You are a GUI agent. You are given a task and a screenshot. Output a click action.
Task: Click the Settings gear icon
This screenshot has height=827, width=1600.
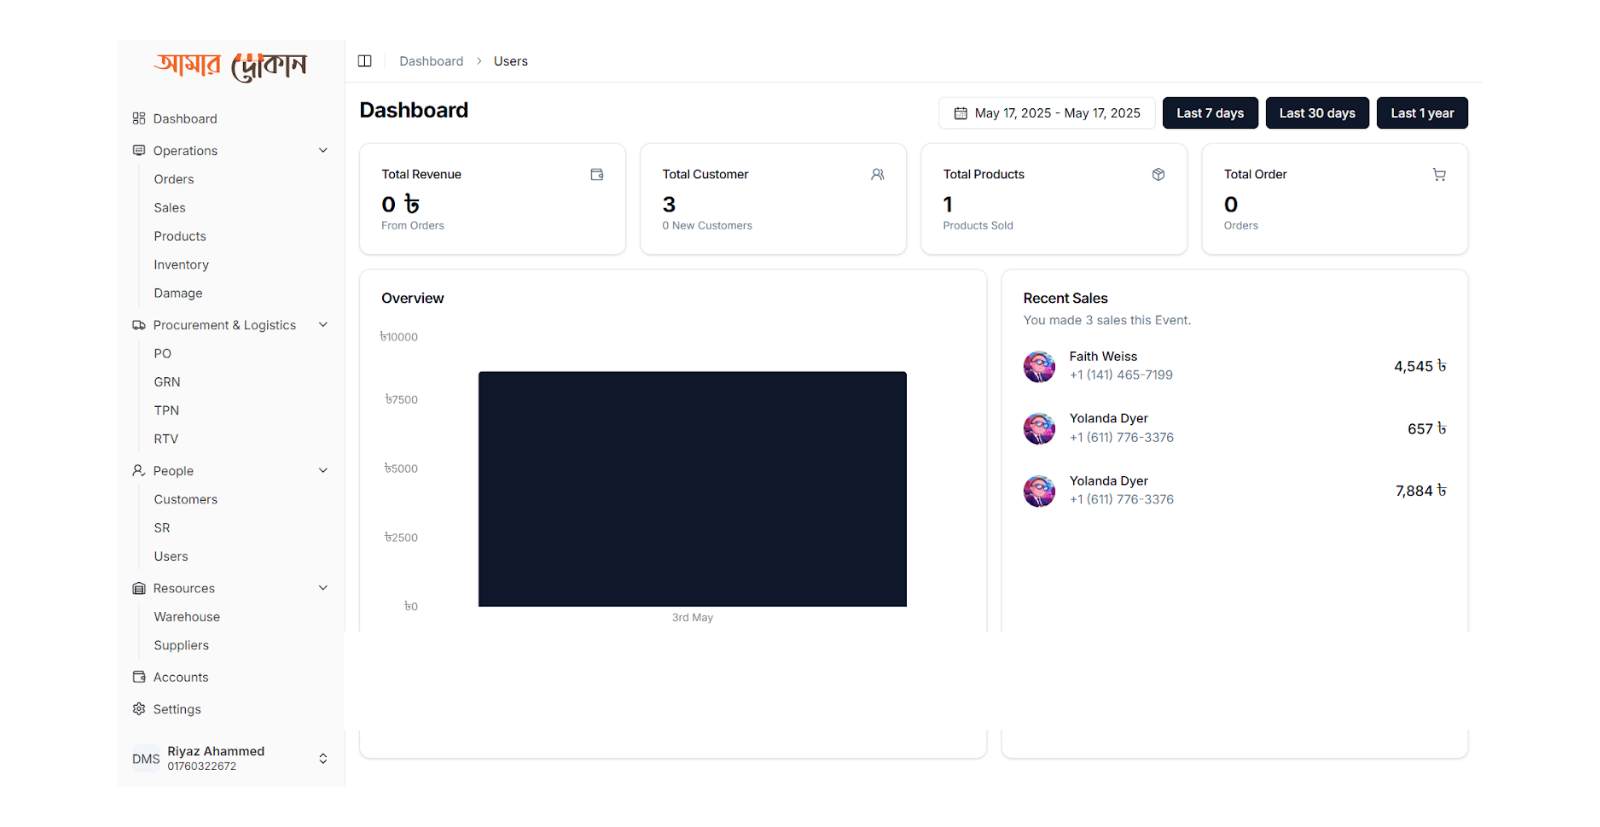[x=139, y=709]
